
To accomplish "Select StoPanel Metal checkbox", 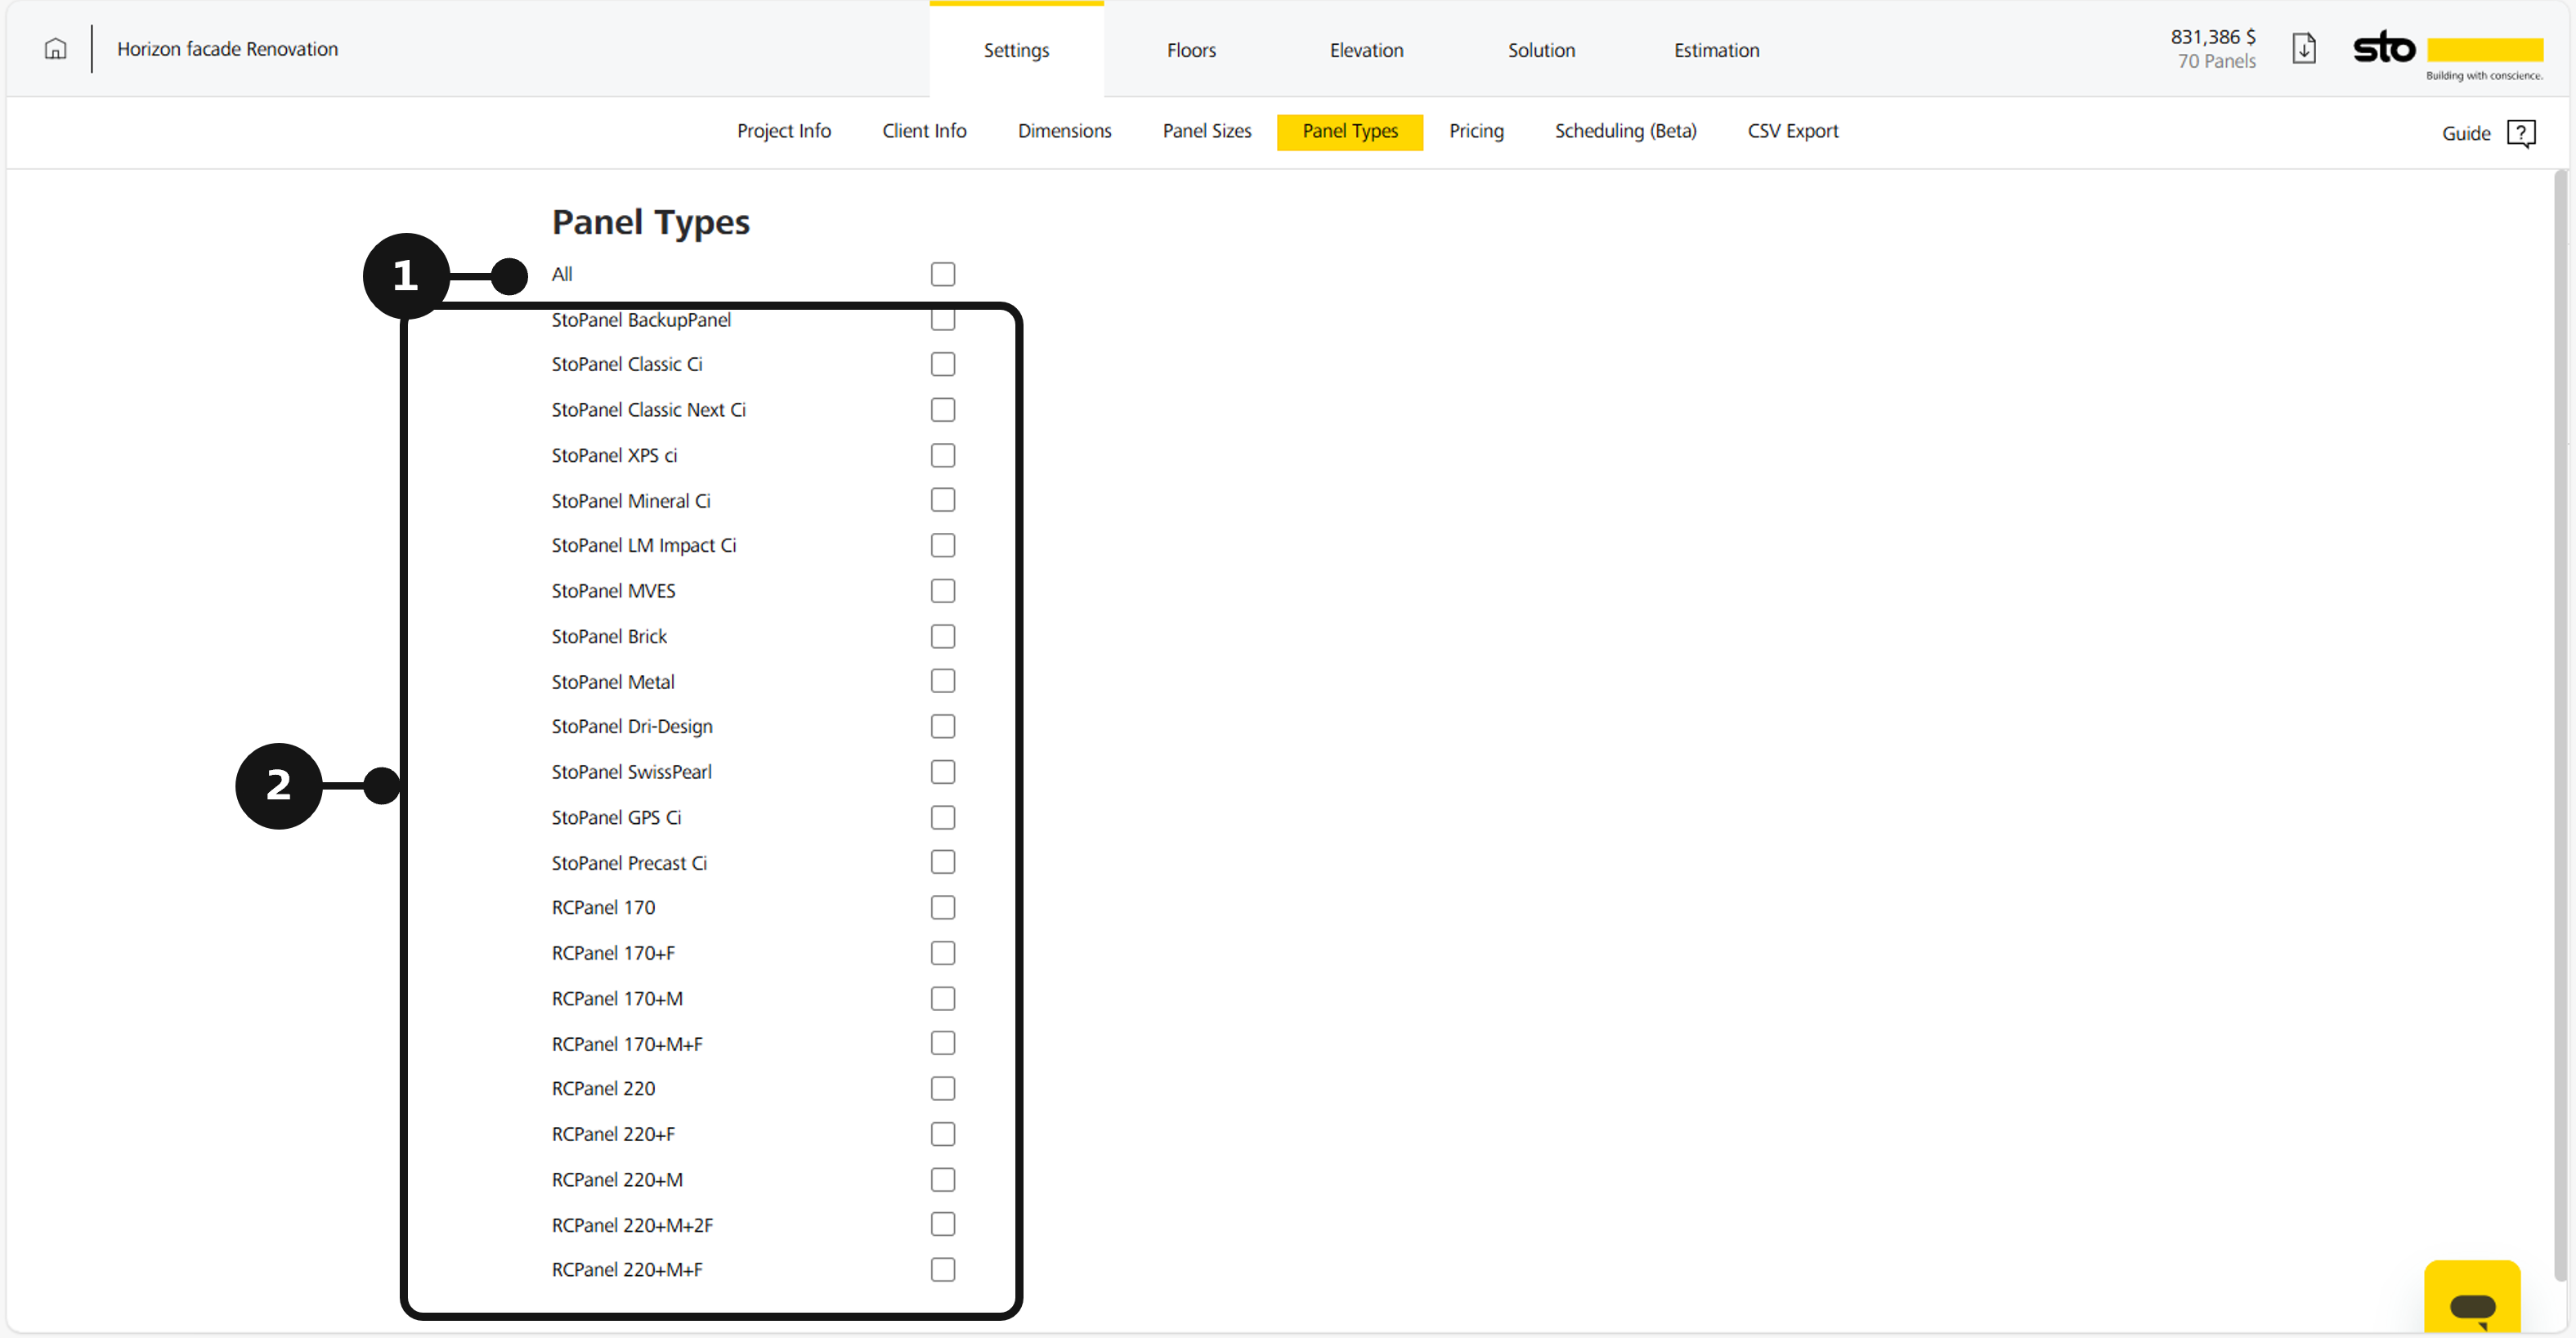I will point(942,681).
